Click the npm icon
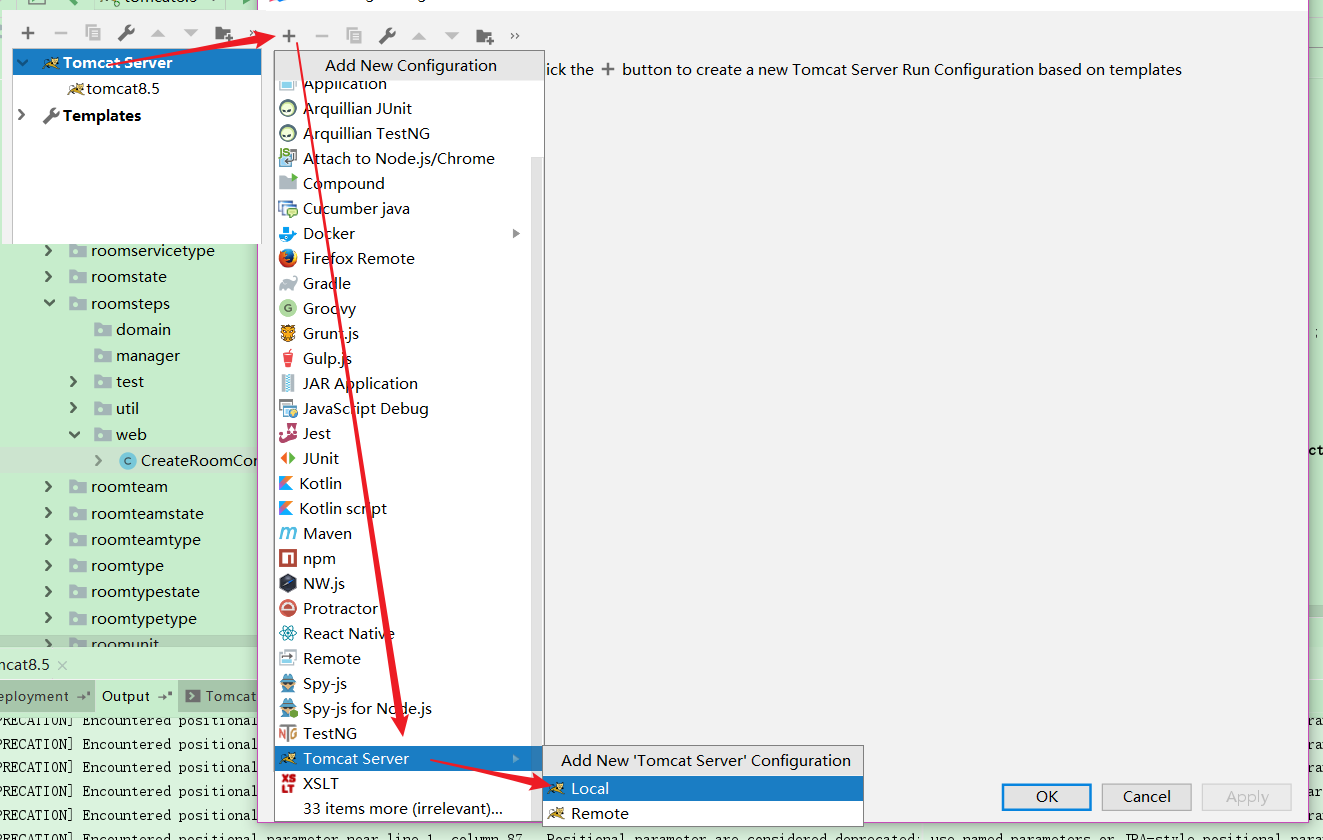The height and width of the screenshot is (840, 1323). coord(288,558)
